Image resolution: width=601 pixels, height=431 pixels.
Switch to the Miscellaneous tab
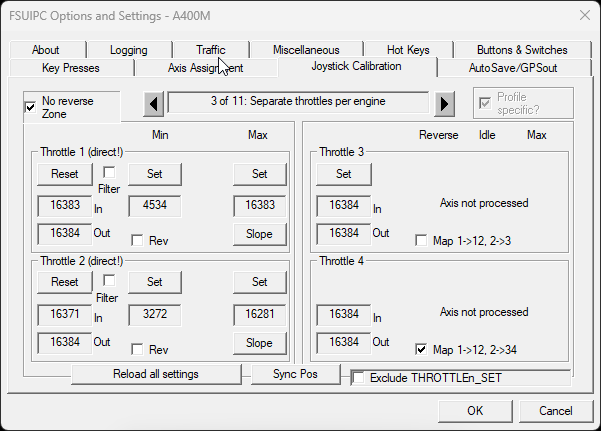point(306,50)
